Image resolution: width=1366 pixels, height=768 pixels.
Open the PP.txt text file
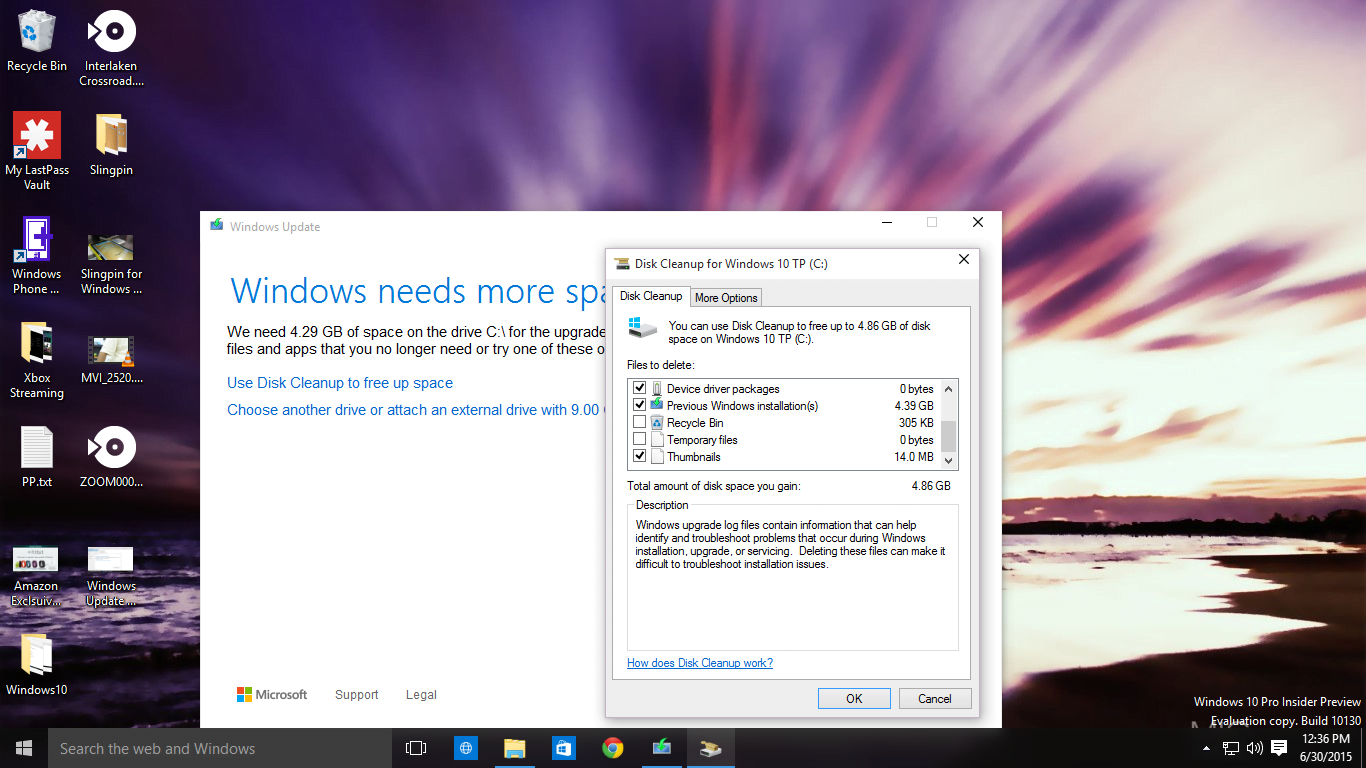tap(37, 457)
